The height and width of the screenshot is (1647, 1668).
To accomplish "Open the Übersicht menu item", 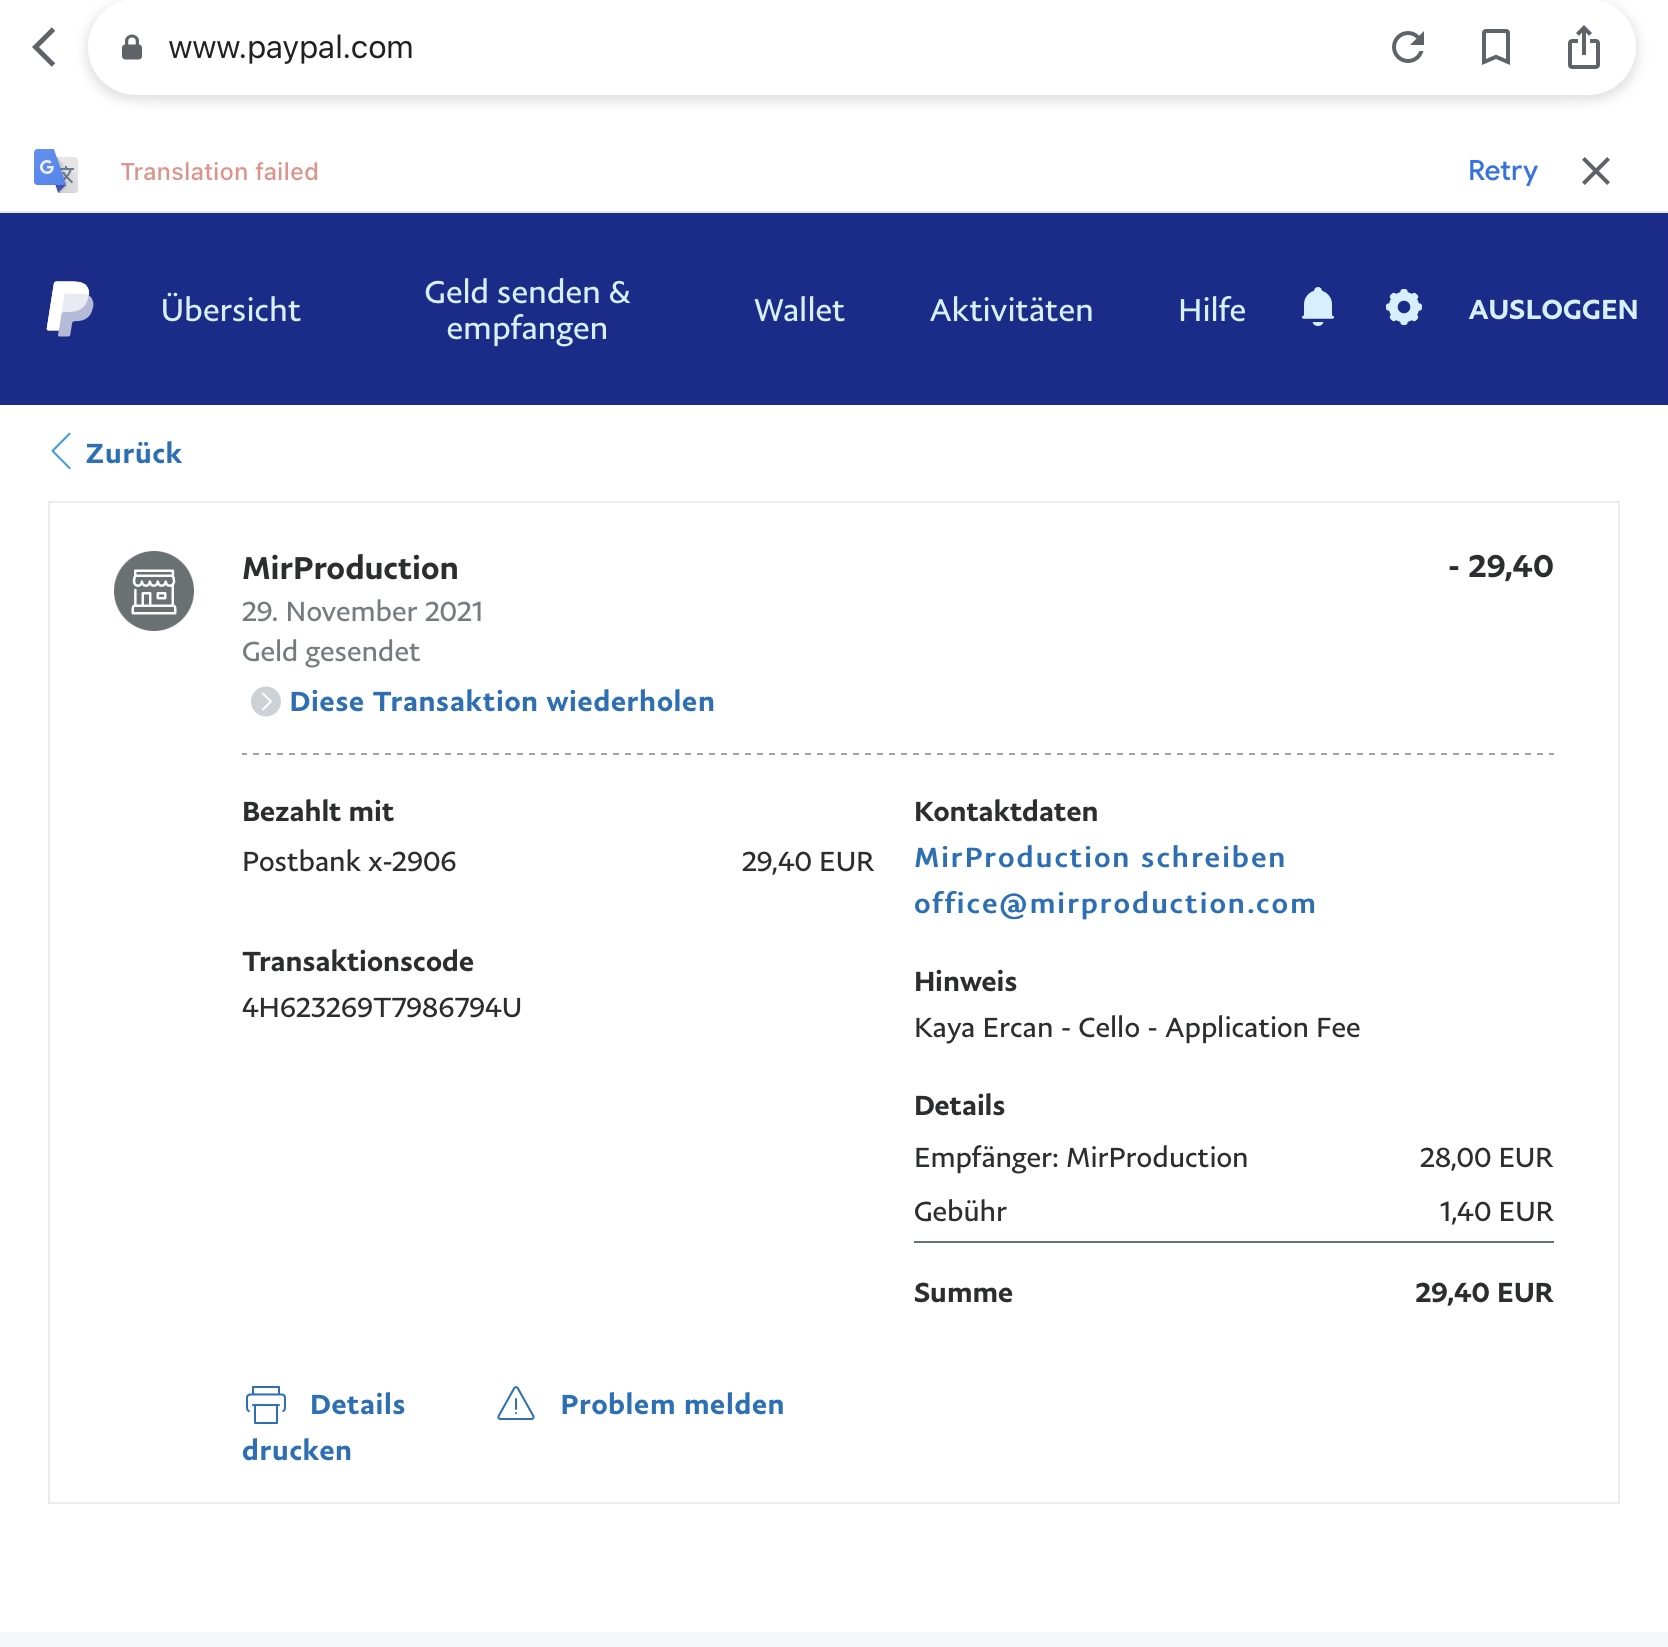I will [x=230, y=310].
